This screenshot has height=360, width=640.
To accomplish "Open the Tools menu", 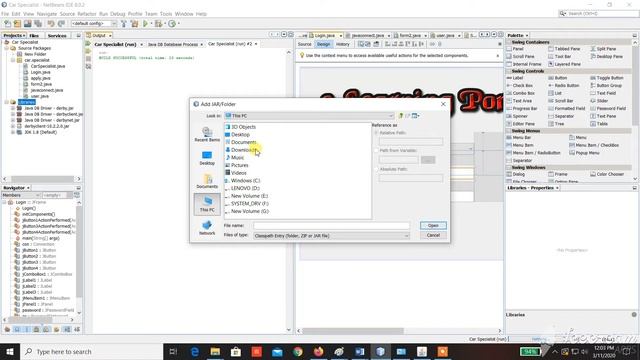I will pyautogui.click(x=166, y=14).
